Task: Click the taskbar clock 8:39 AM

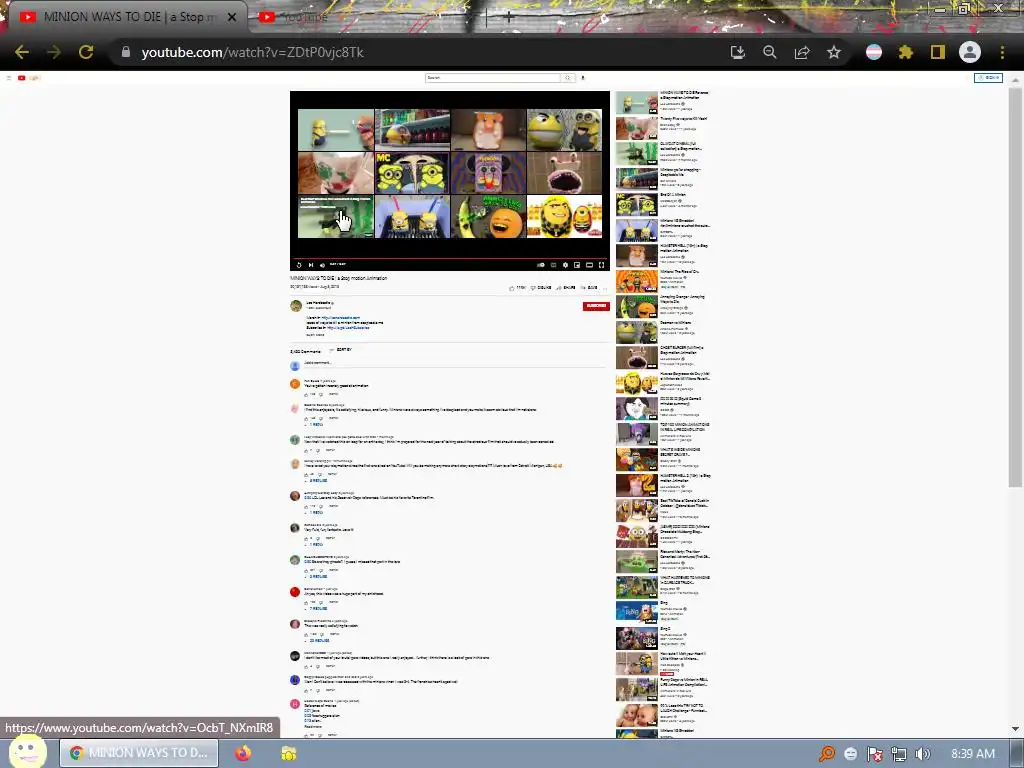Action: click(x=973, y=754)
